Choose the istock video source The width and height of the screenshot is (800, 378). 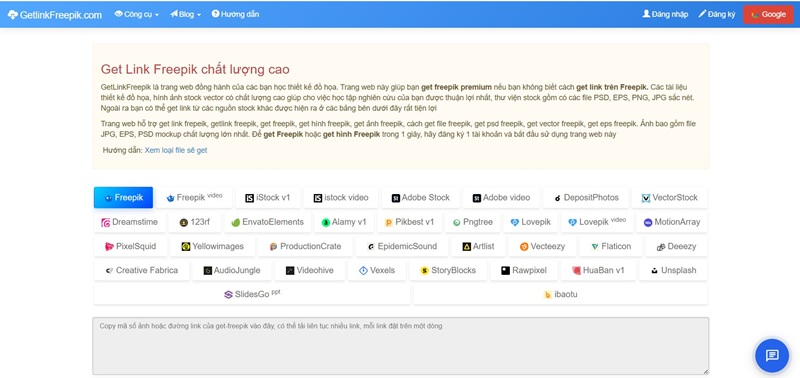click(x=341, y=197)
